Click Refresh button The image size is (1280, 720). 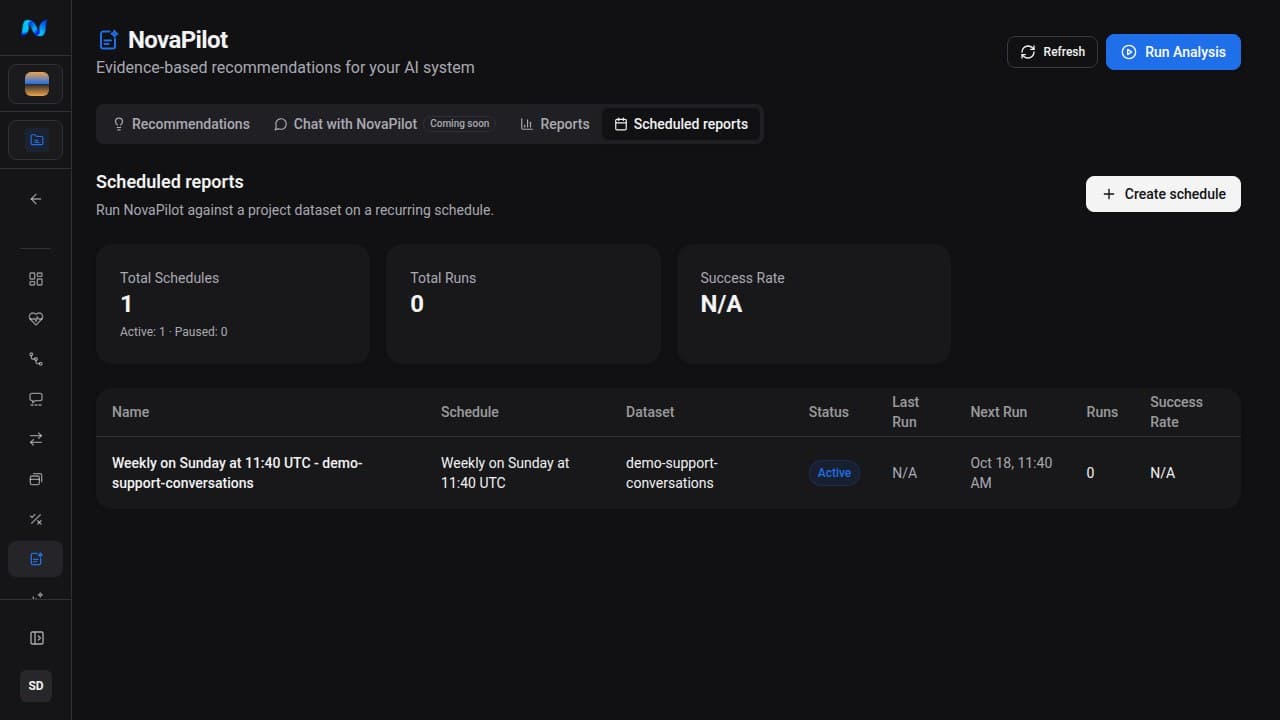pyautogui.click(x=1052, y=52)
